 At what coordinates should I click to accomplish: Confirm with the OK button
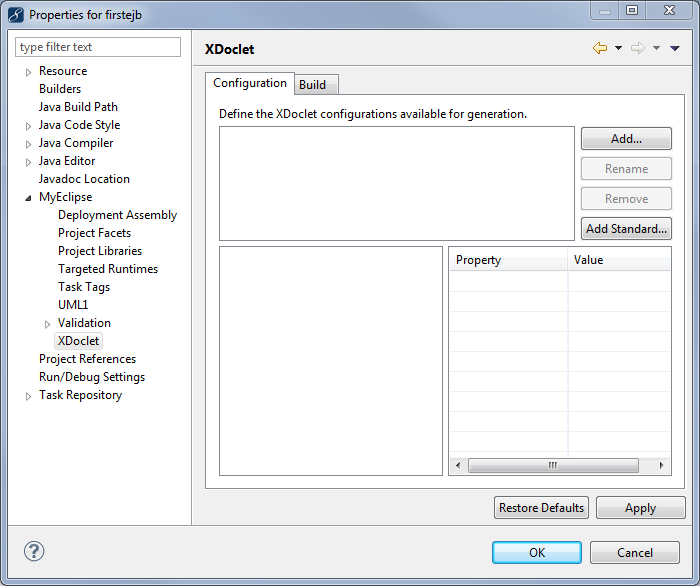(x=536, y=553)
